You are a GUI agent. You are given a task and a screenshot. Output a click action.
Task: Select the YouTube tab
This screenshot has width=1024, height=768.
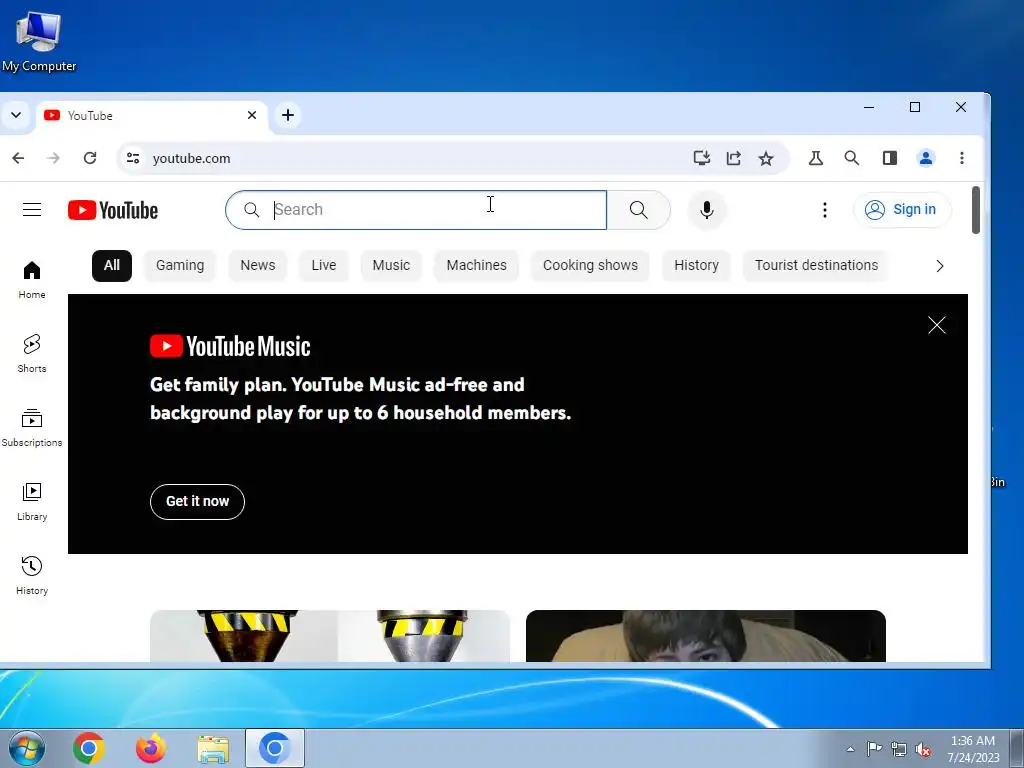152,116
